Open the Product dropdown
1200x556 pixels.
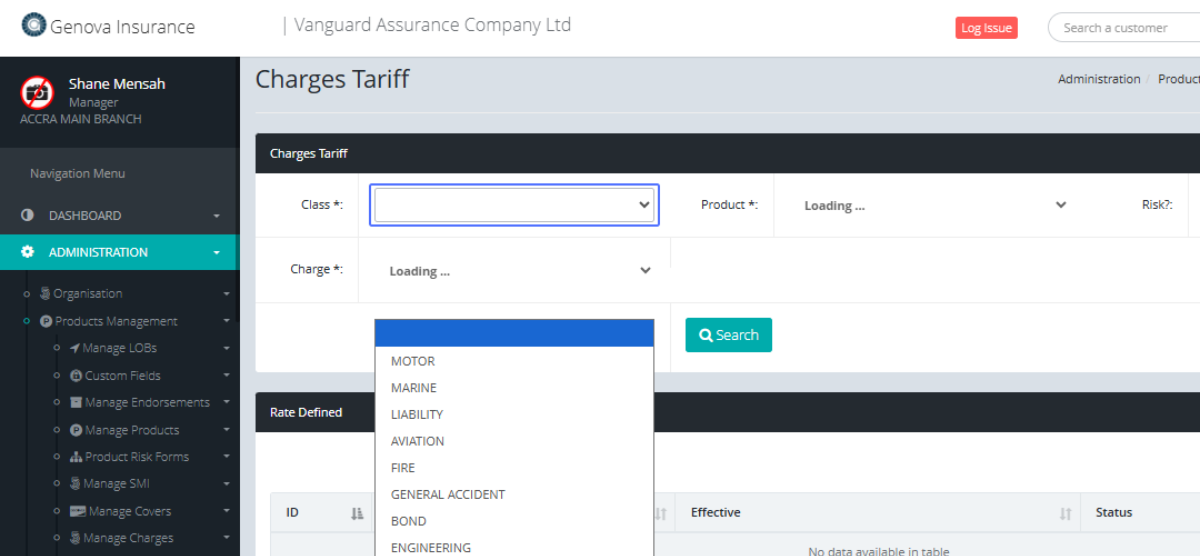(x=935, y=205)
